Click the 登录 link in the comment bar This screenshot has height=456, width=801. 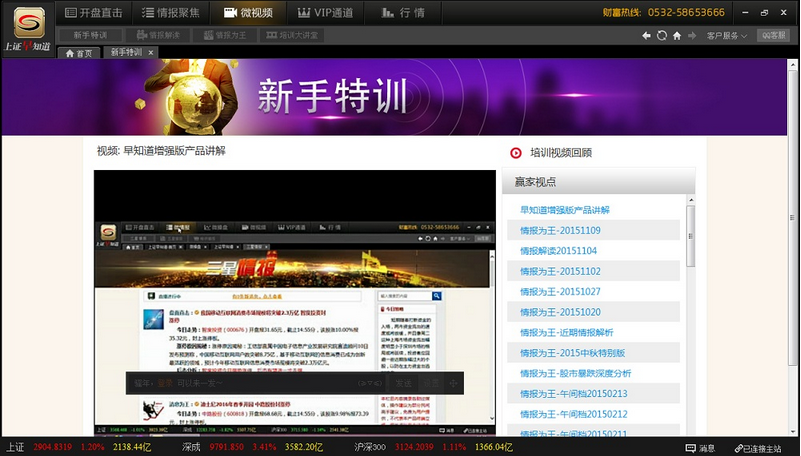tap(165, 383)
